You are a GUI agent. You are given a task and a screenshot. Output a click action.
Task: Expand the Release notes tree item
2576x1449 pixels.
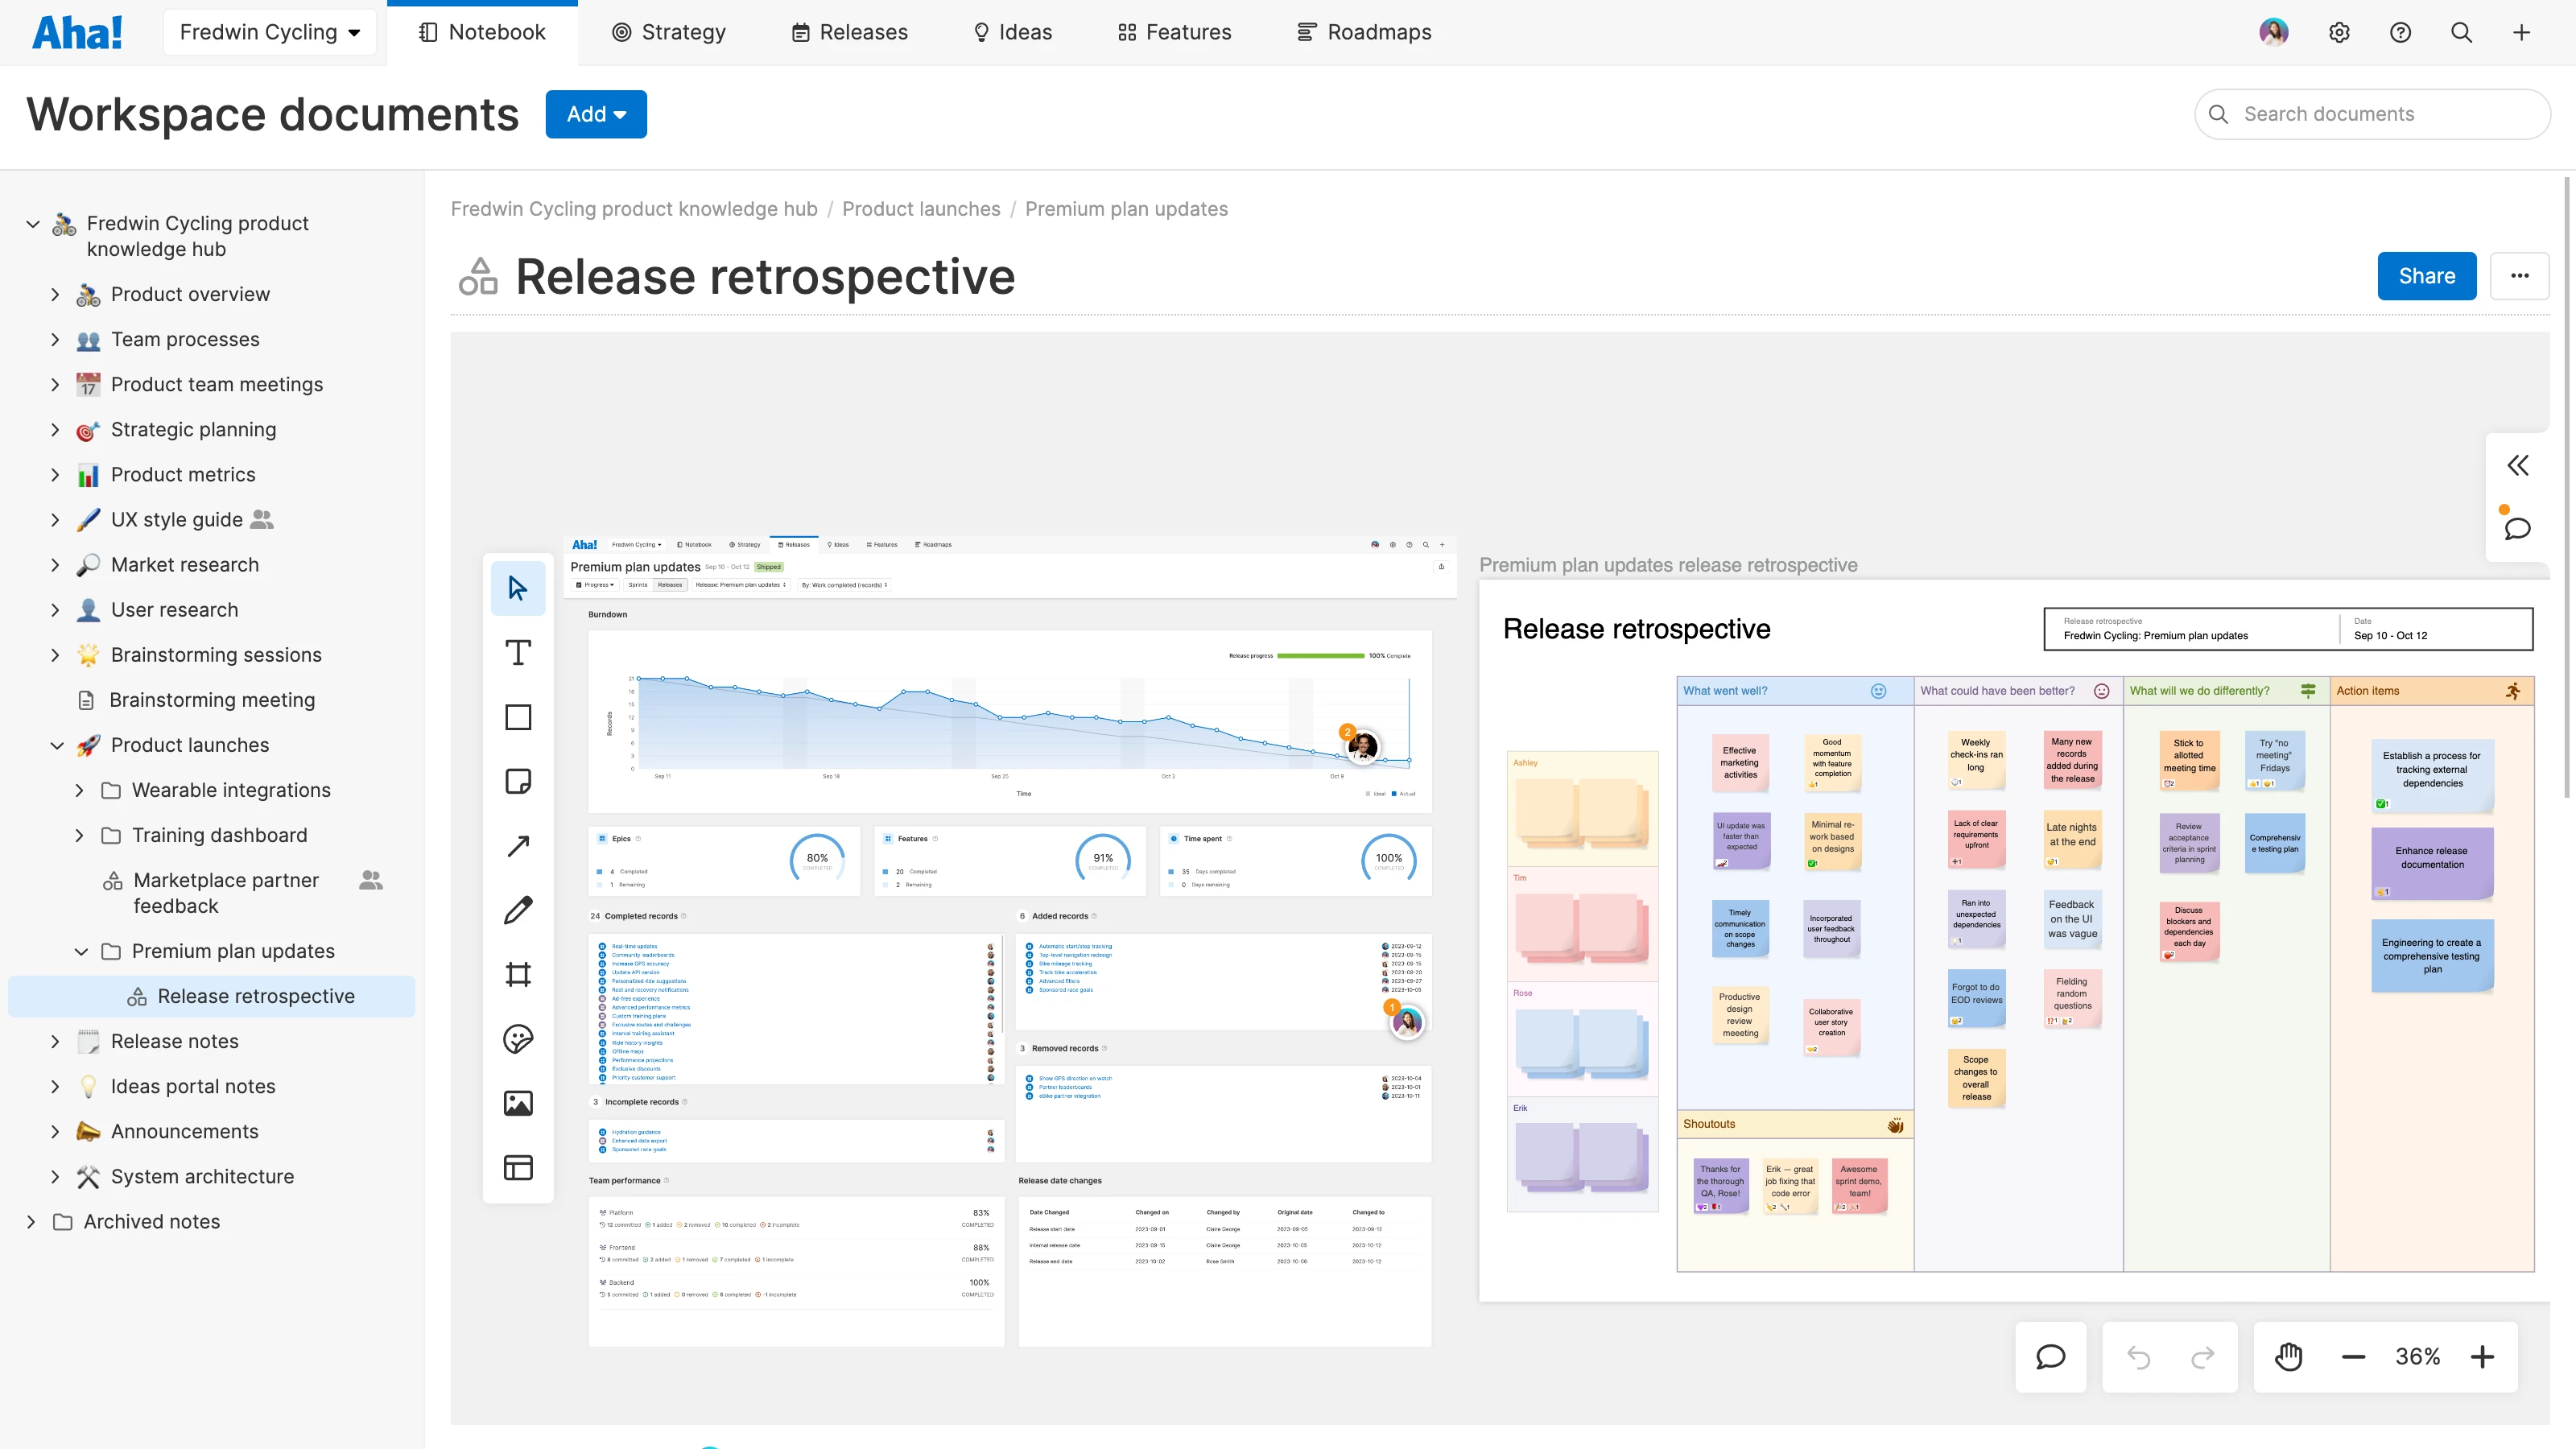click(x=55, y=1041)
